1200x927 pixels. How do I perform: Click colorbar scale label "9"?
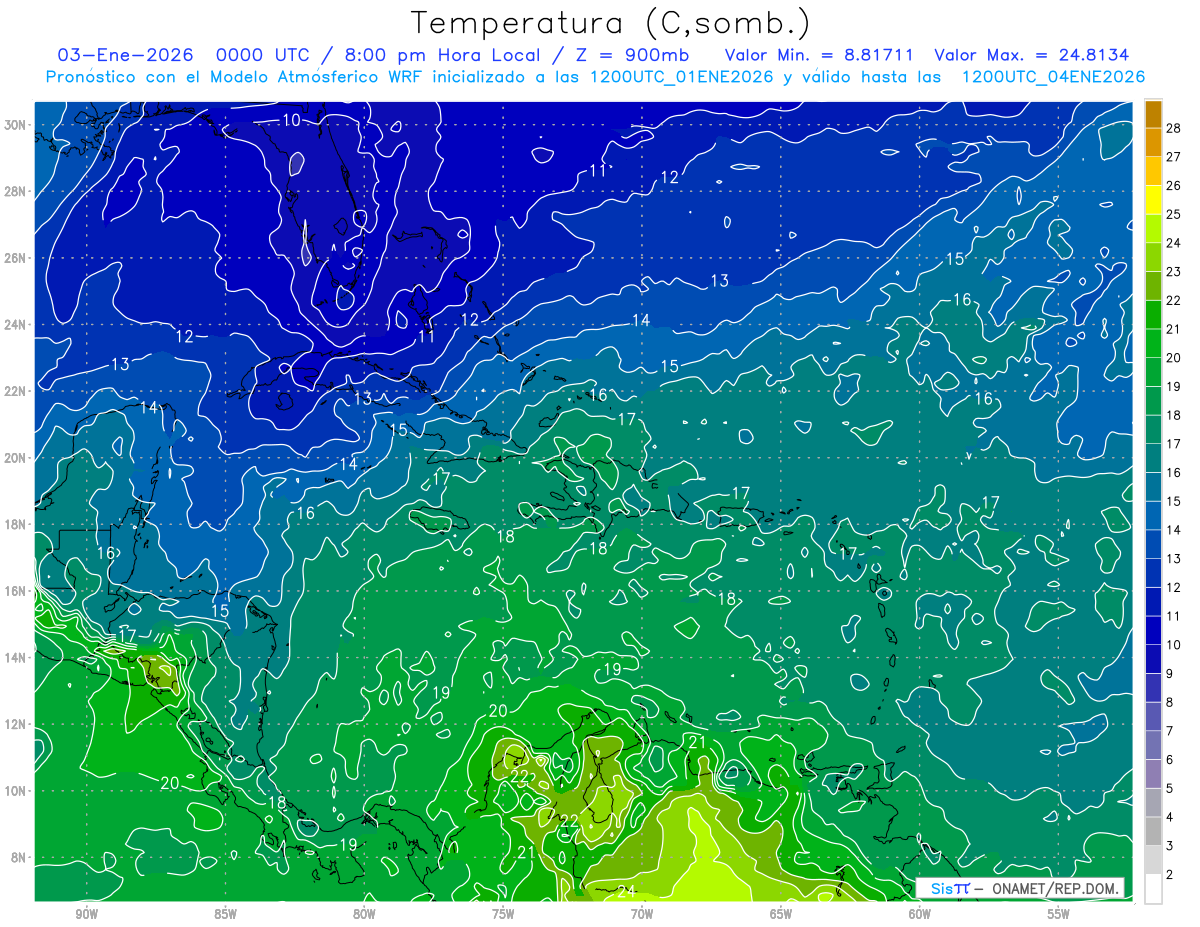pyautogui.click(x=1171, y=674)
